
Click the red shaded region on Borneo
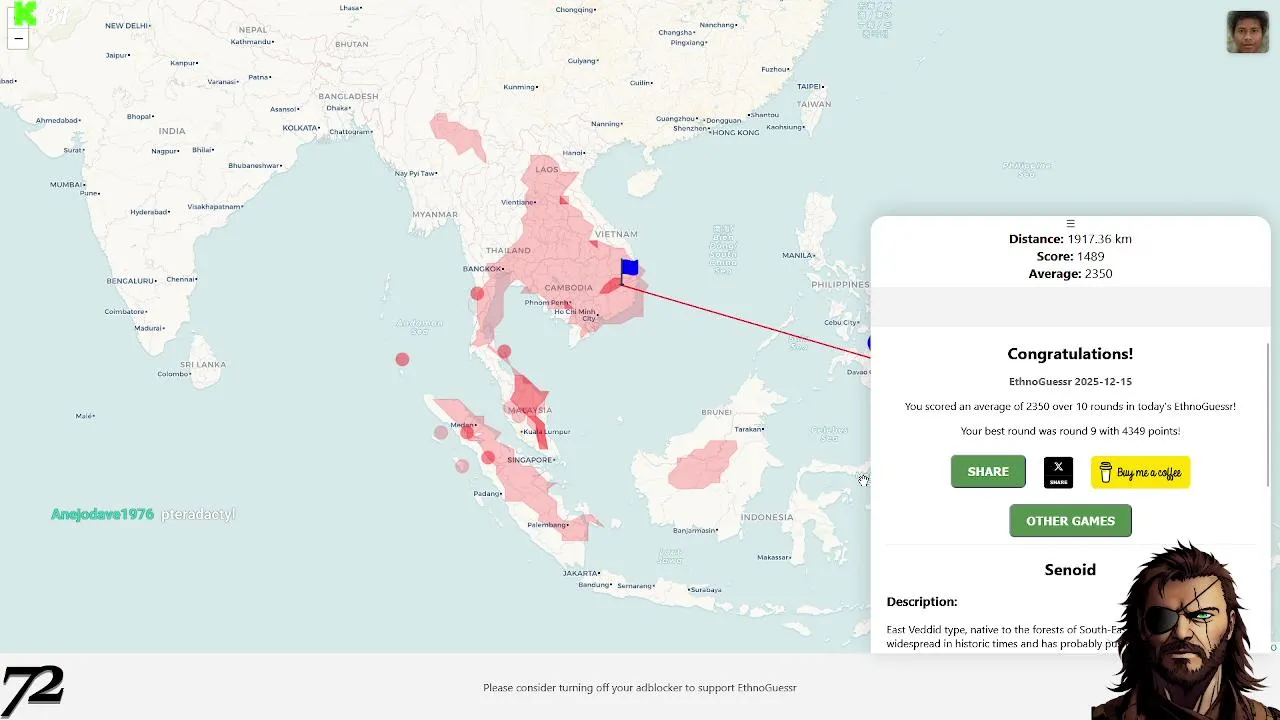point(703,465)
